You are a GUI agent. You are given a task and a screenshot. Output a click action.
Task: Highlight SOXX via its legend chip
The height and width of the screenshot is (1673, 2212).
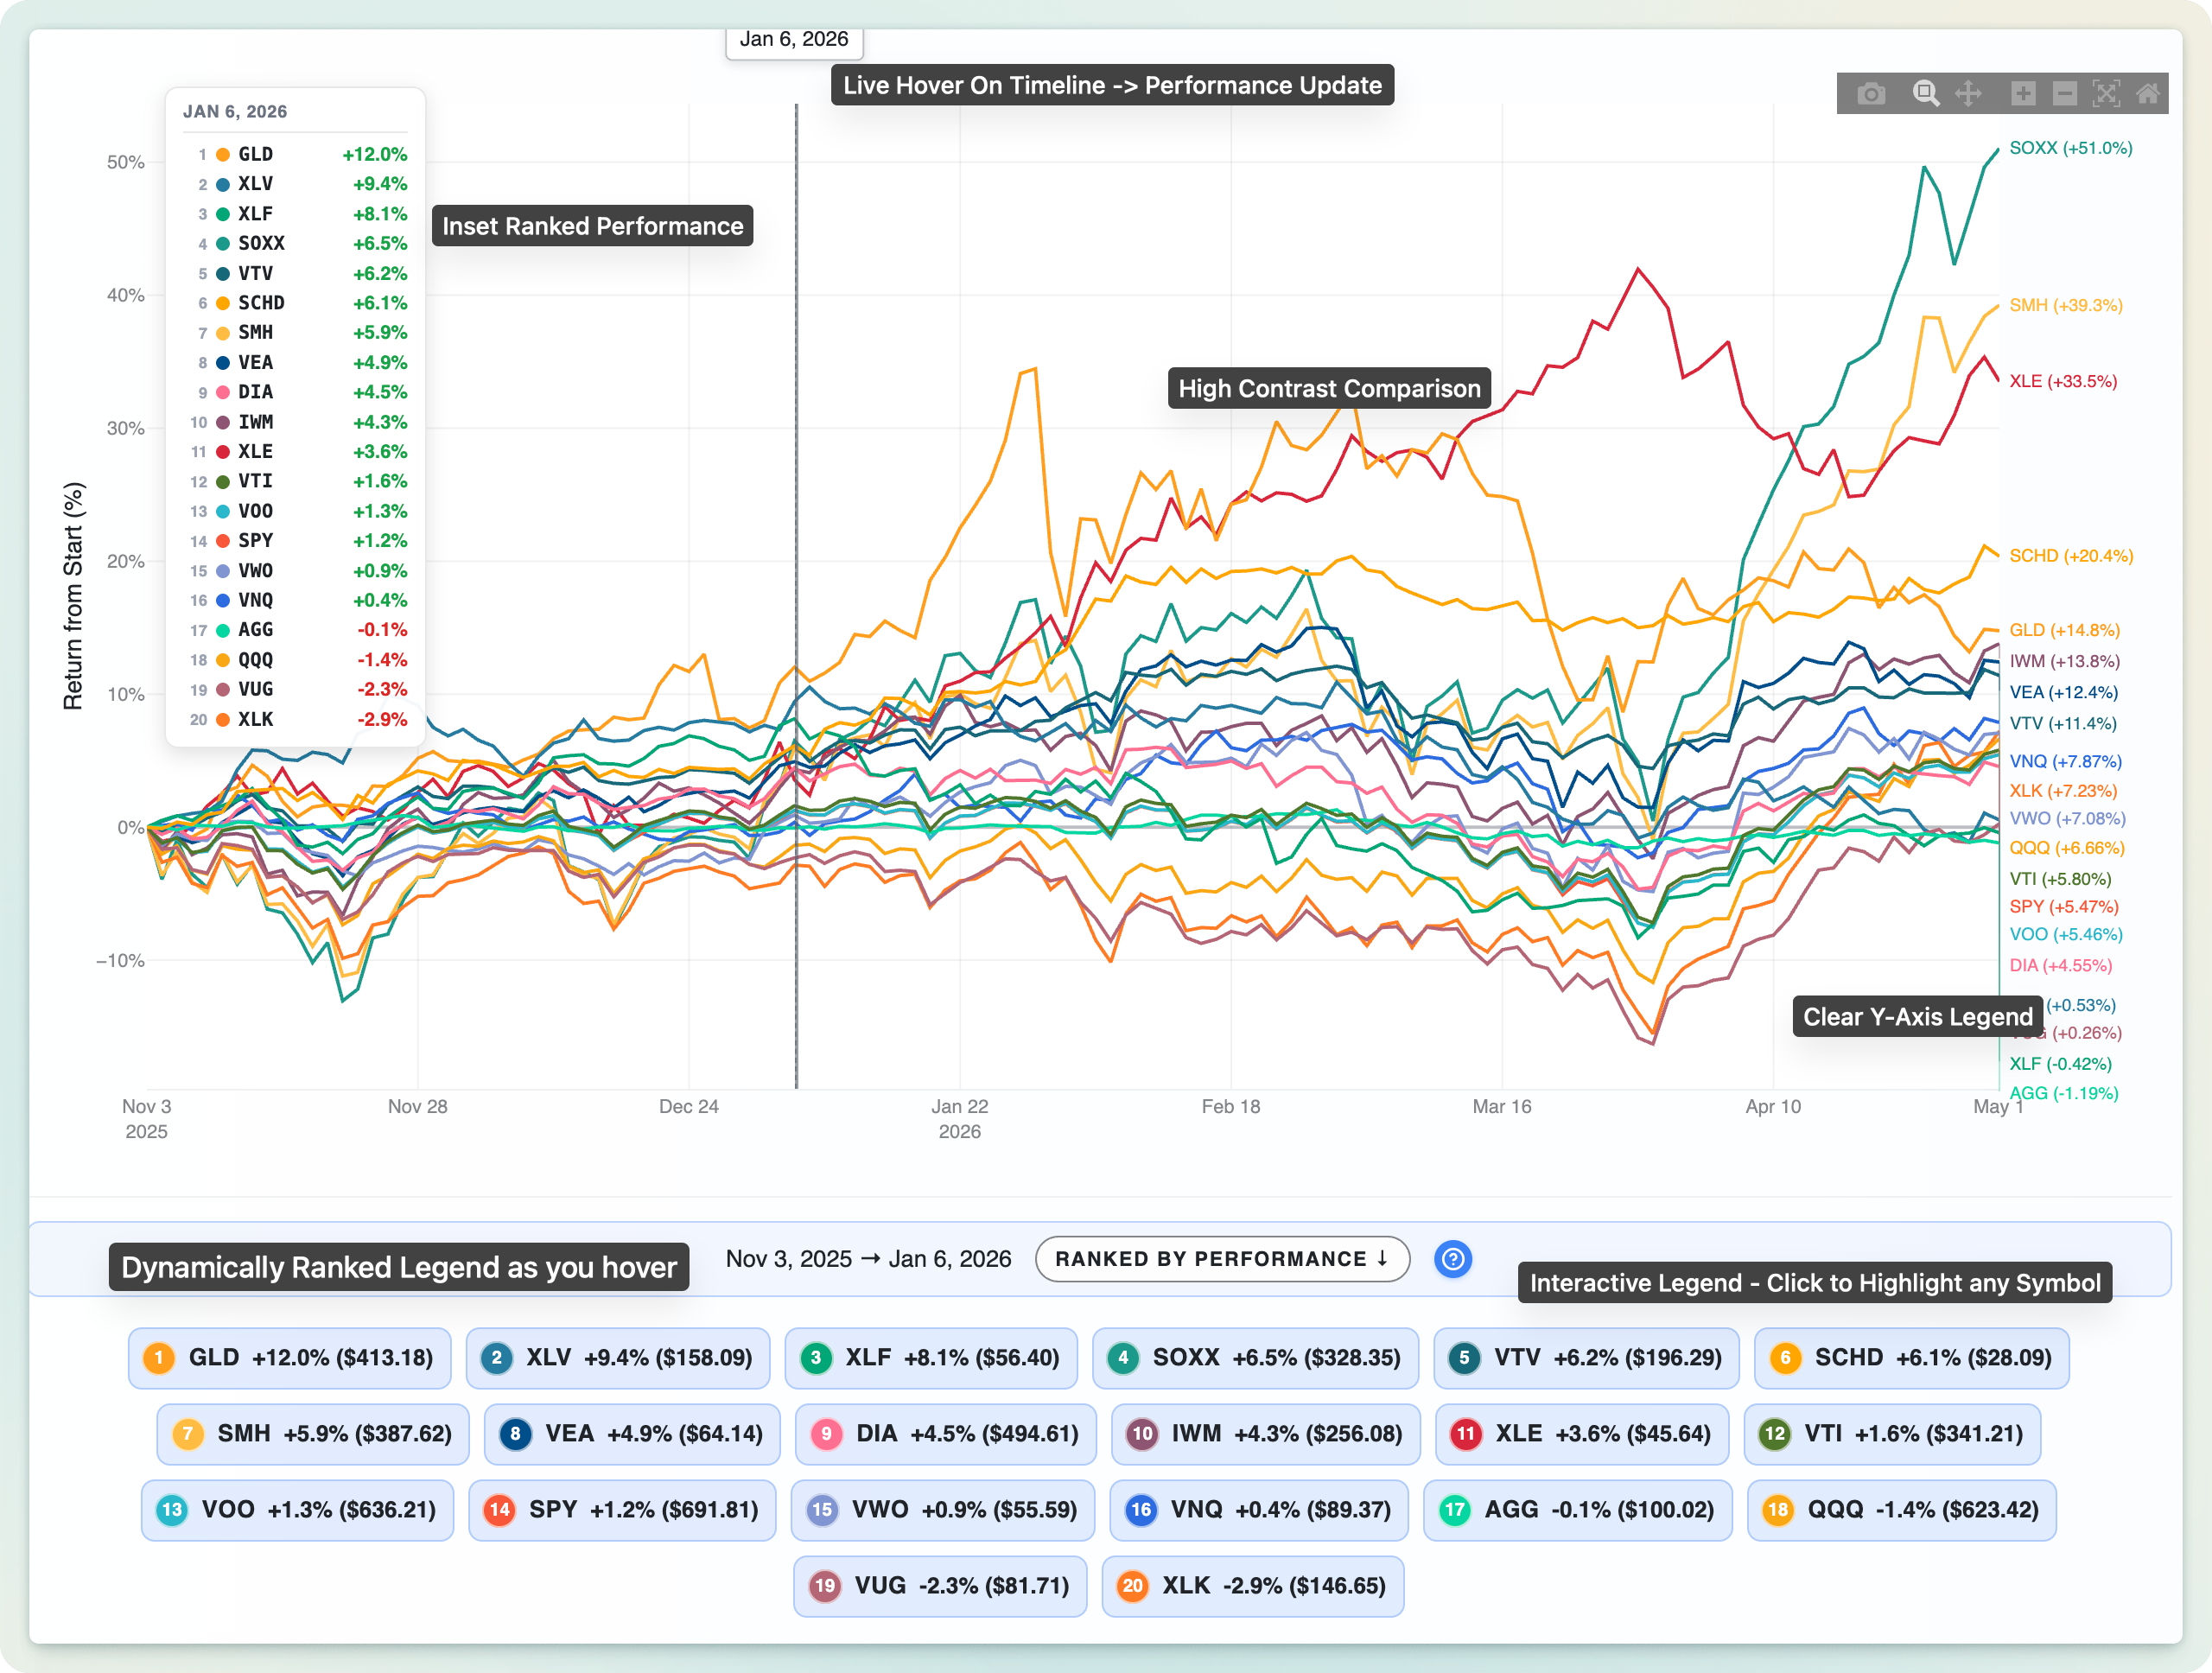click(x=1255, y=1357)
